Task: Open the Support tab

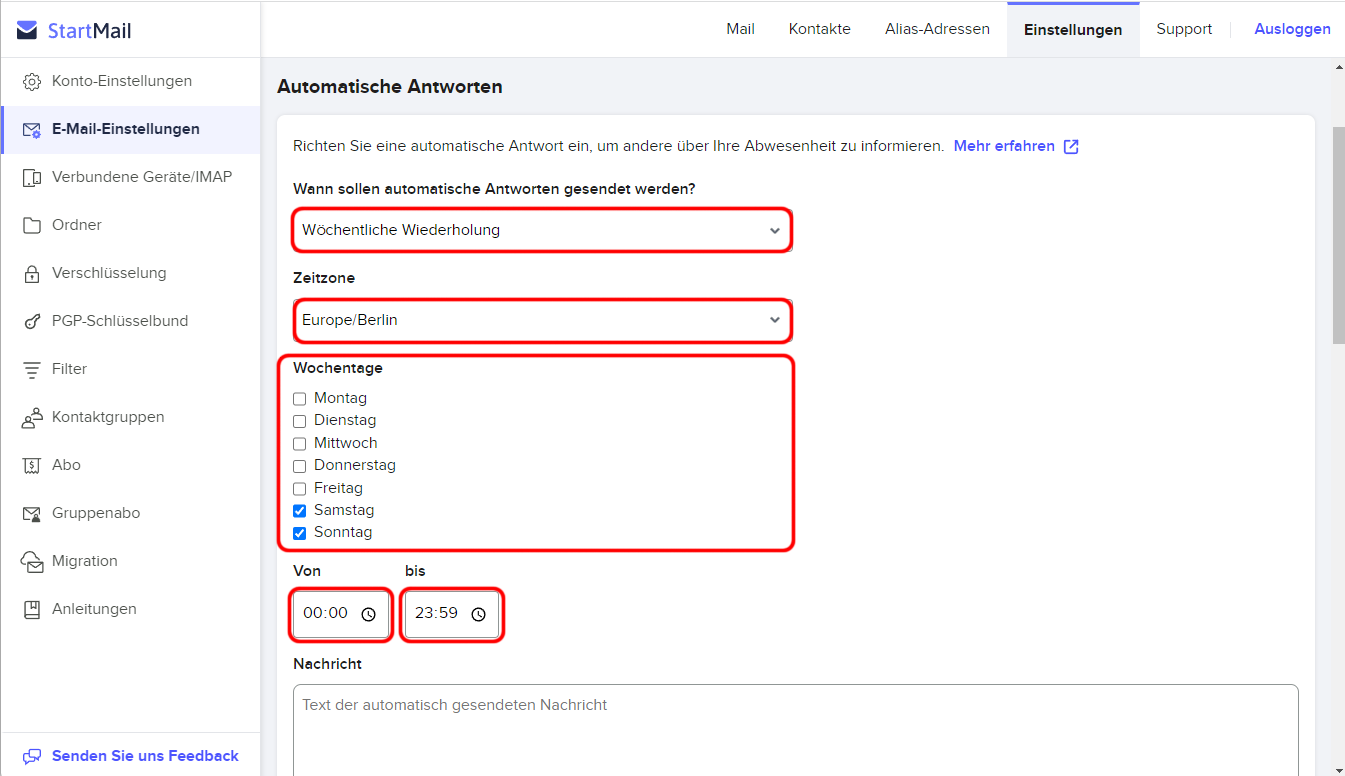Action: click(x=1184, y=29)
